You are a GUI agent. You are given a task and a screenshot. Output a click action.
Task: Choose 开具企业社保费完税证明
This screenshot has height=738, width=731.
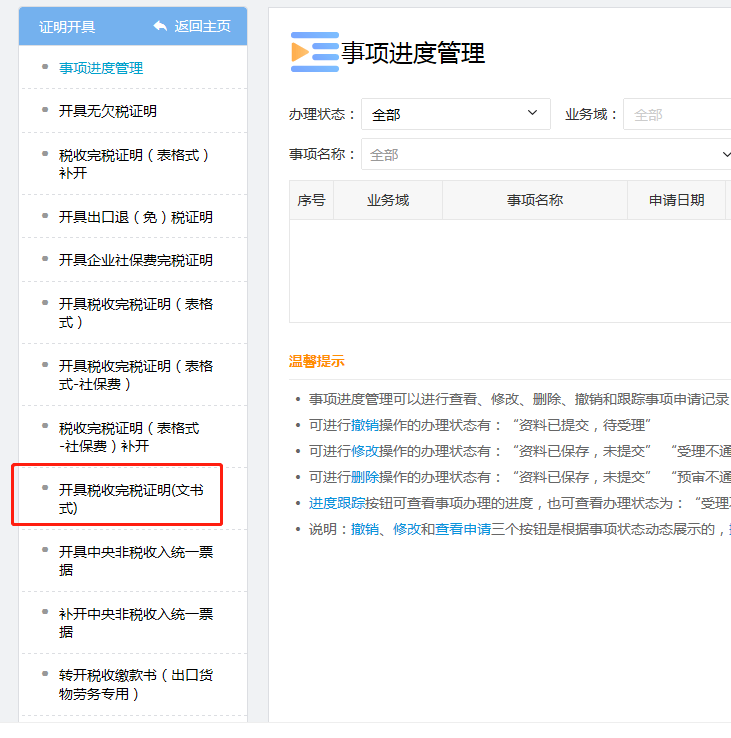[136, 260]
